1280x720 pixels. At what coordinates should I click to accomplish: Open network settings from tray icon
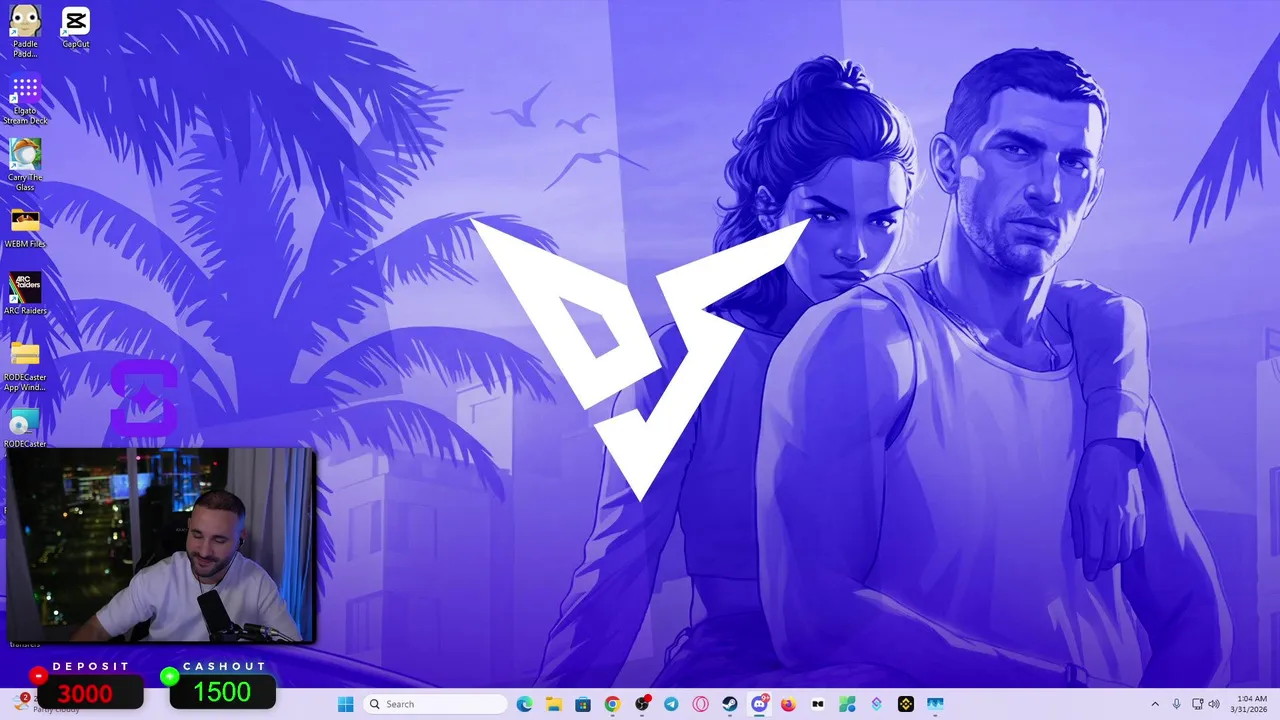click(x=1198, y=704)
